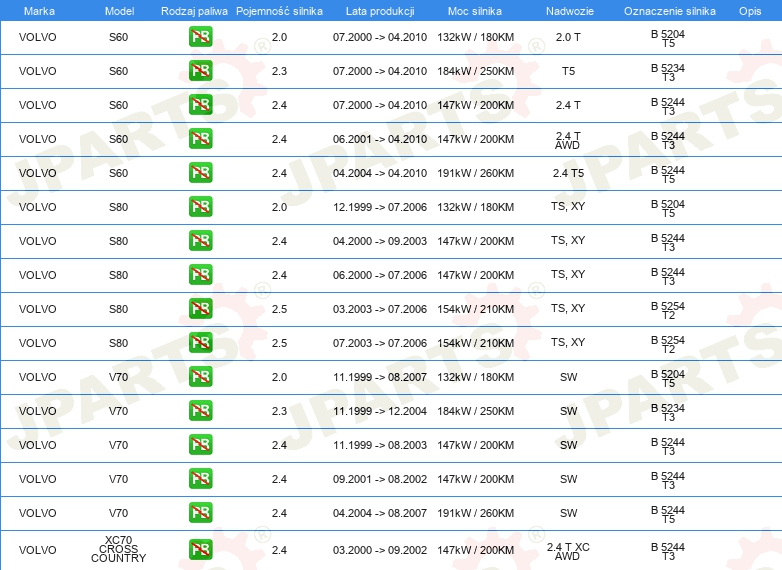The height and width of the screenshot is (570, 782).
Task: Click the Model column header
Action: point(119,11)
